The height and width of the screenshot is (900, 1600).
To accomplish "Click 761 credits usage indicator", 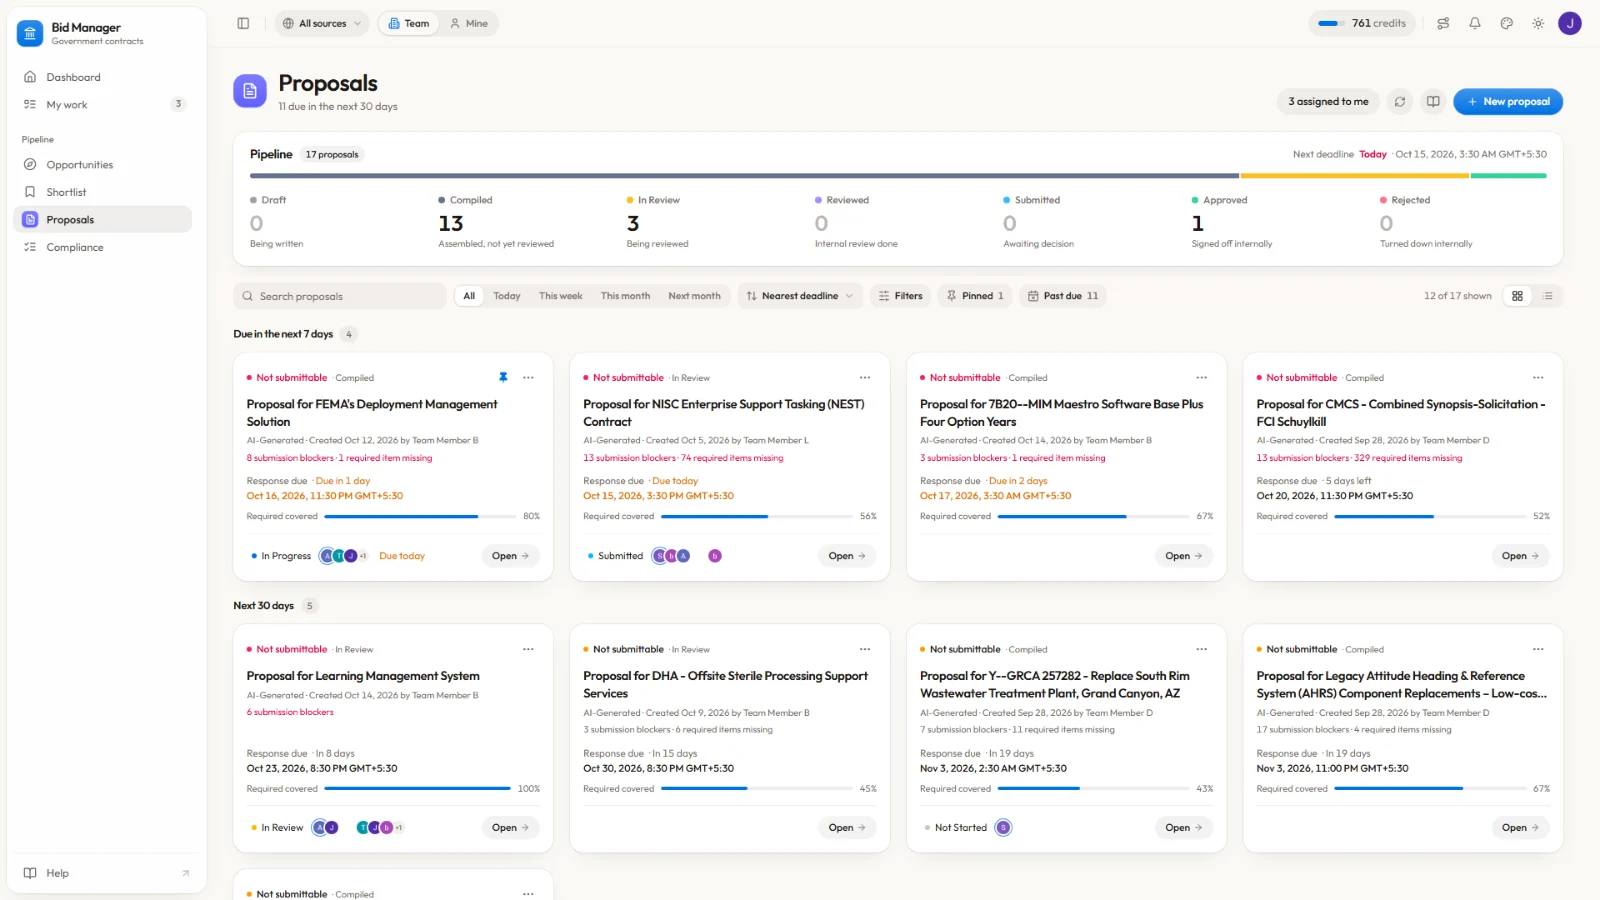I will 1362,23.
